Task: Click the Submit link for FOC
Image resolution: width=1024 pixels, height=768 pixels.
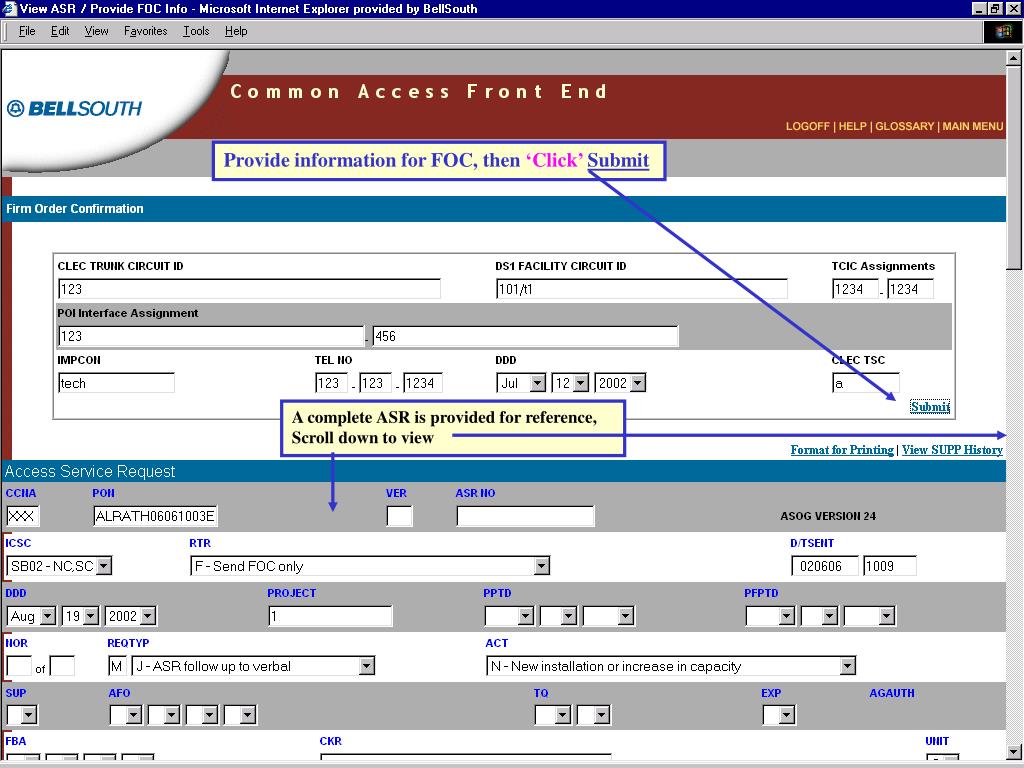Action: coord(930,407)
